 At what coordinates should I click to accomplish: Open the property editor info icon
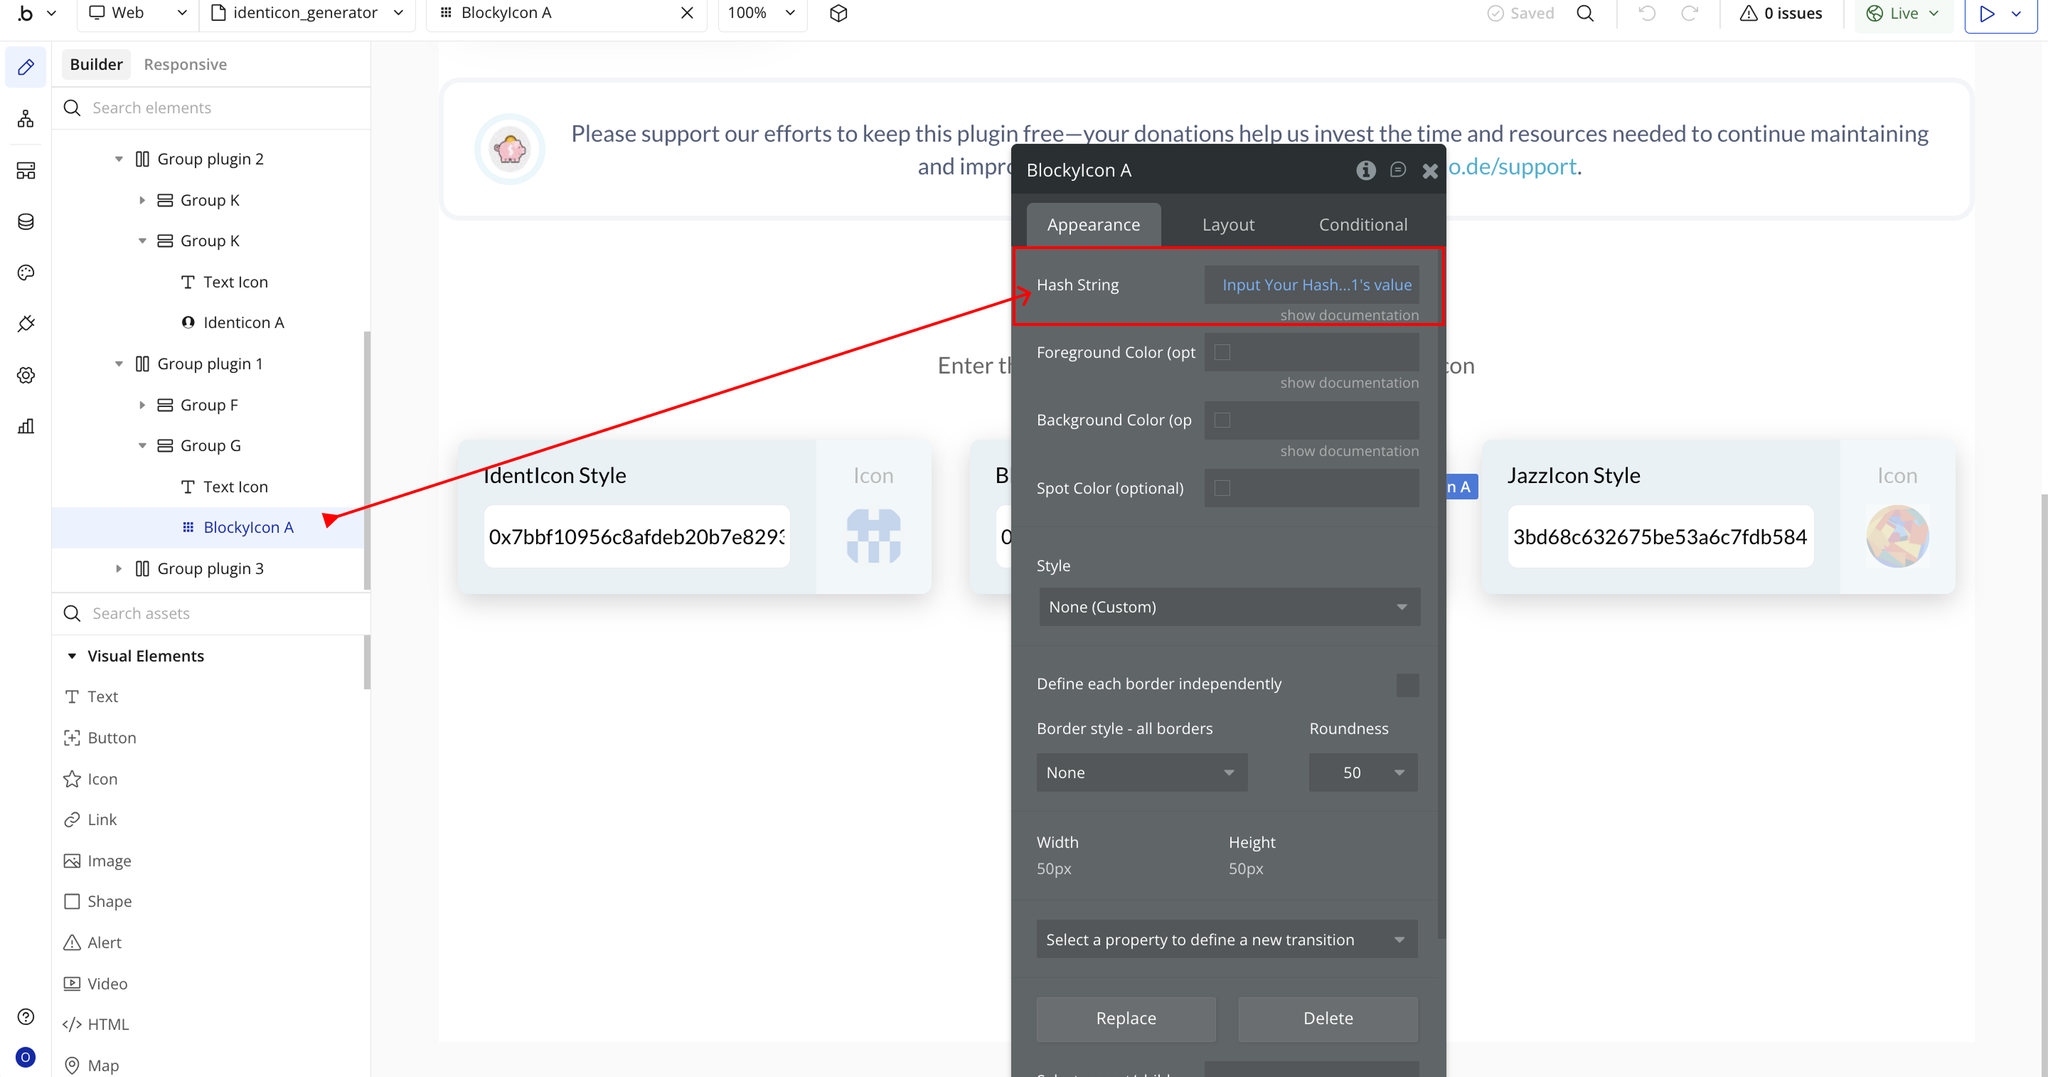click(x=1365, y=170)
